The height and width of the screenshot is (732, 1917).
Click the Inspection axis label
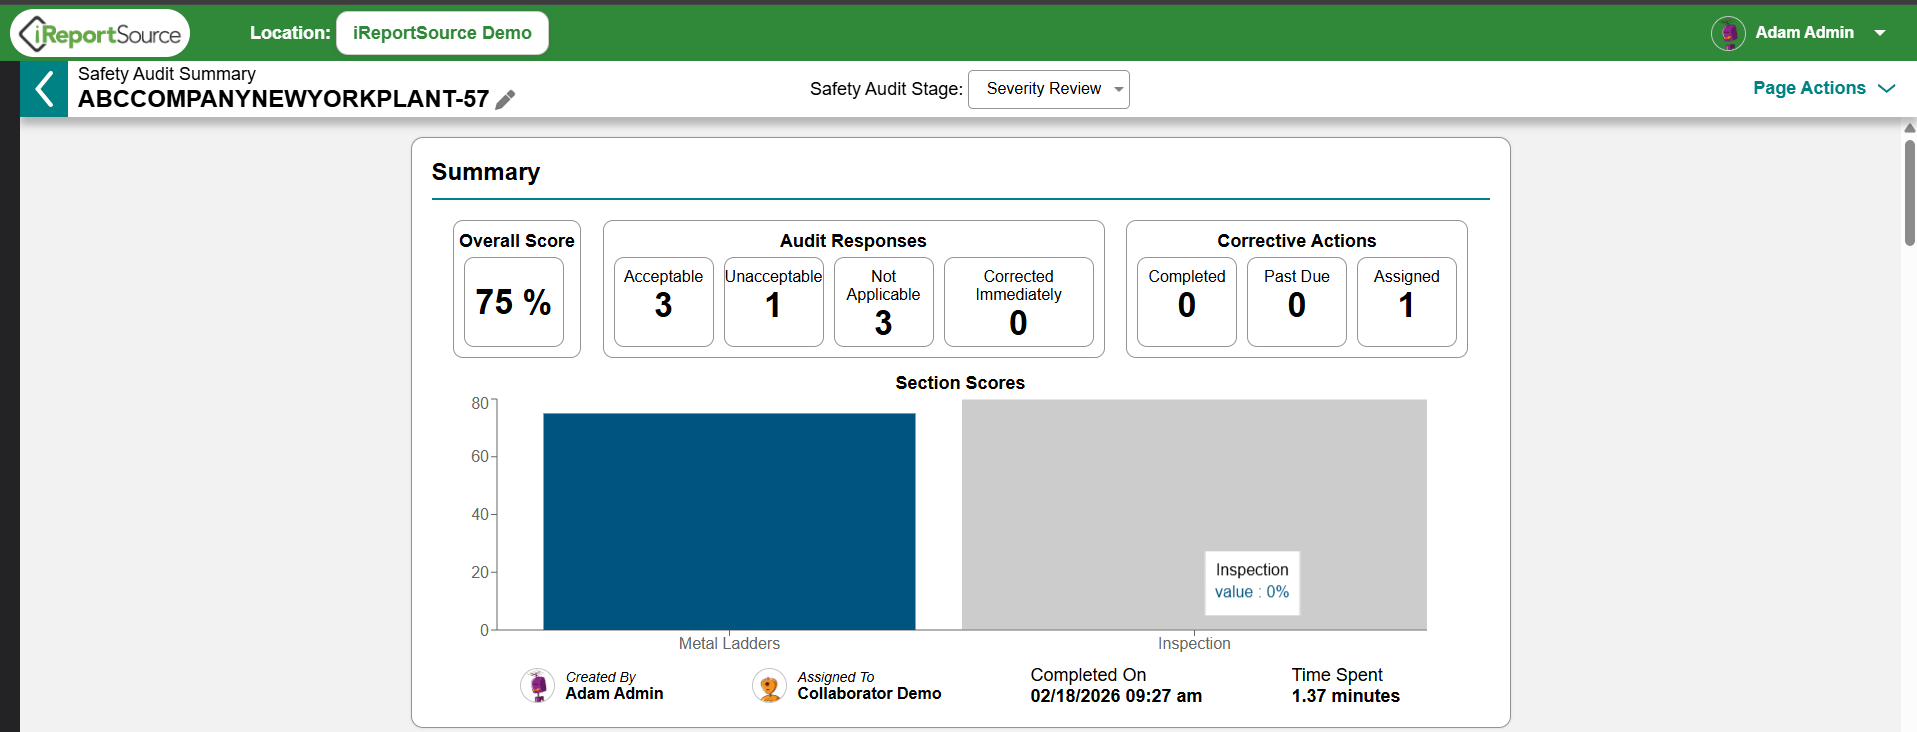pos(1194,644)
